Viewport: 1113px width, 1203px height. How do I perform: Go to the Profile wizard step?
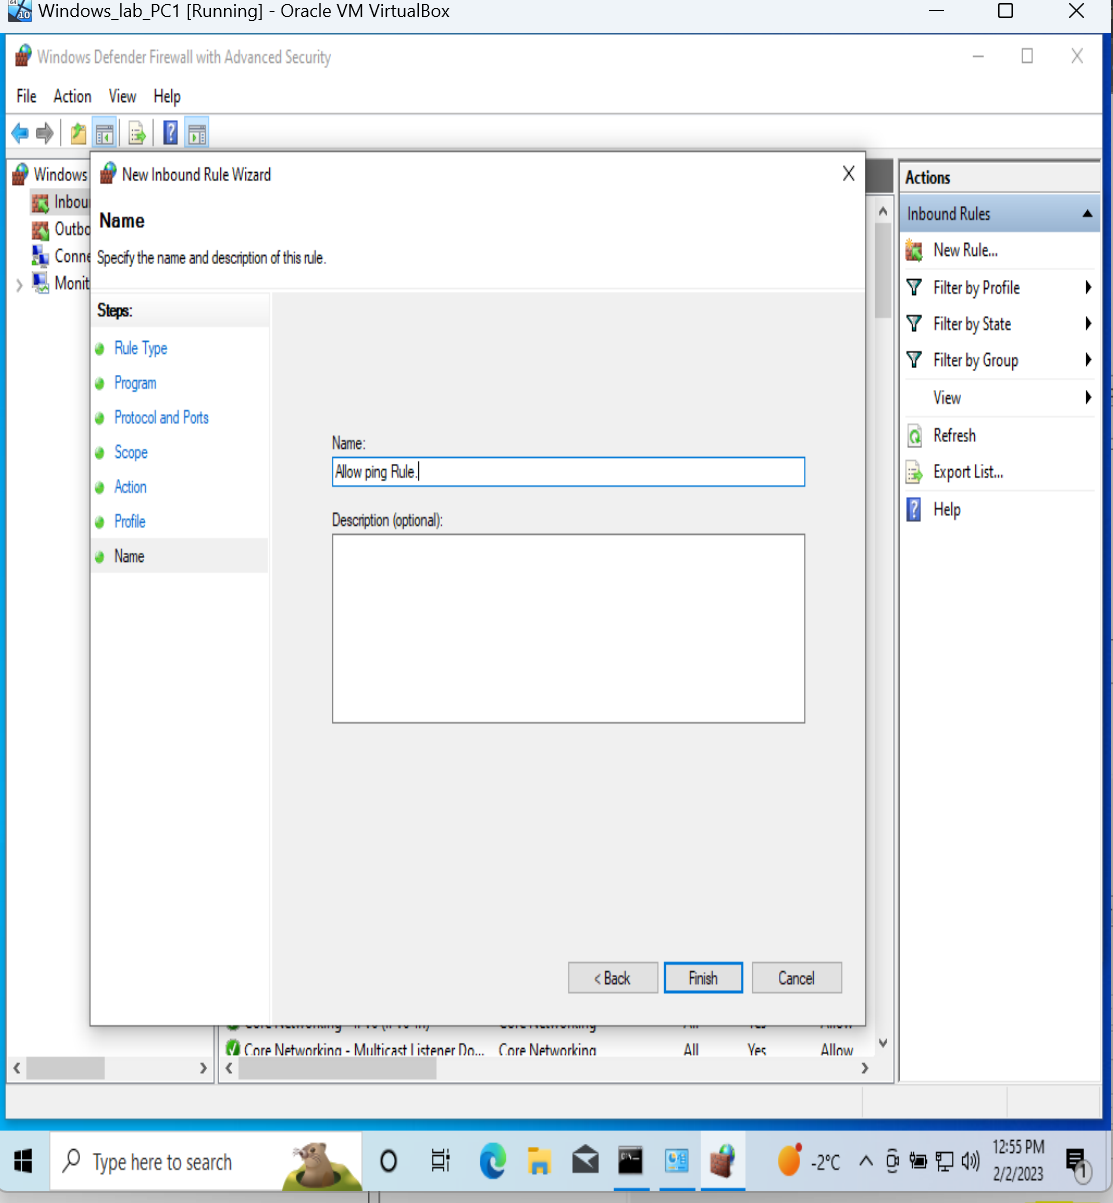(x=130, y=521)
